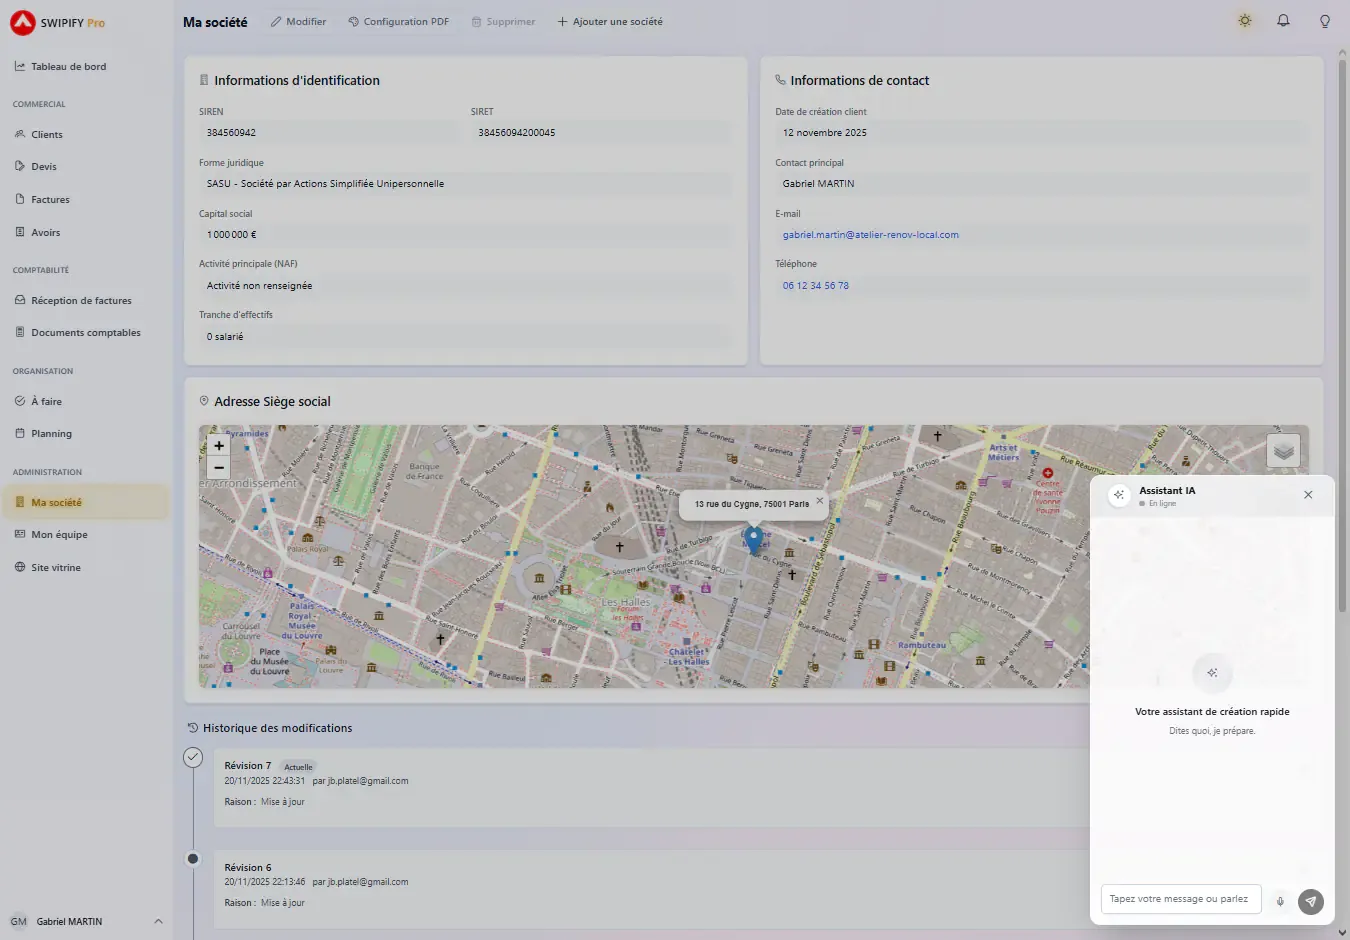Image resolution: width=1350 pixels, height=940 pixels.
Task: Activate the microphone in the assistant chat
Action: 1280,900
